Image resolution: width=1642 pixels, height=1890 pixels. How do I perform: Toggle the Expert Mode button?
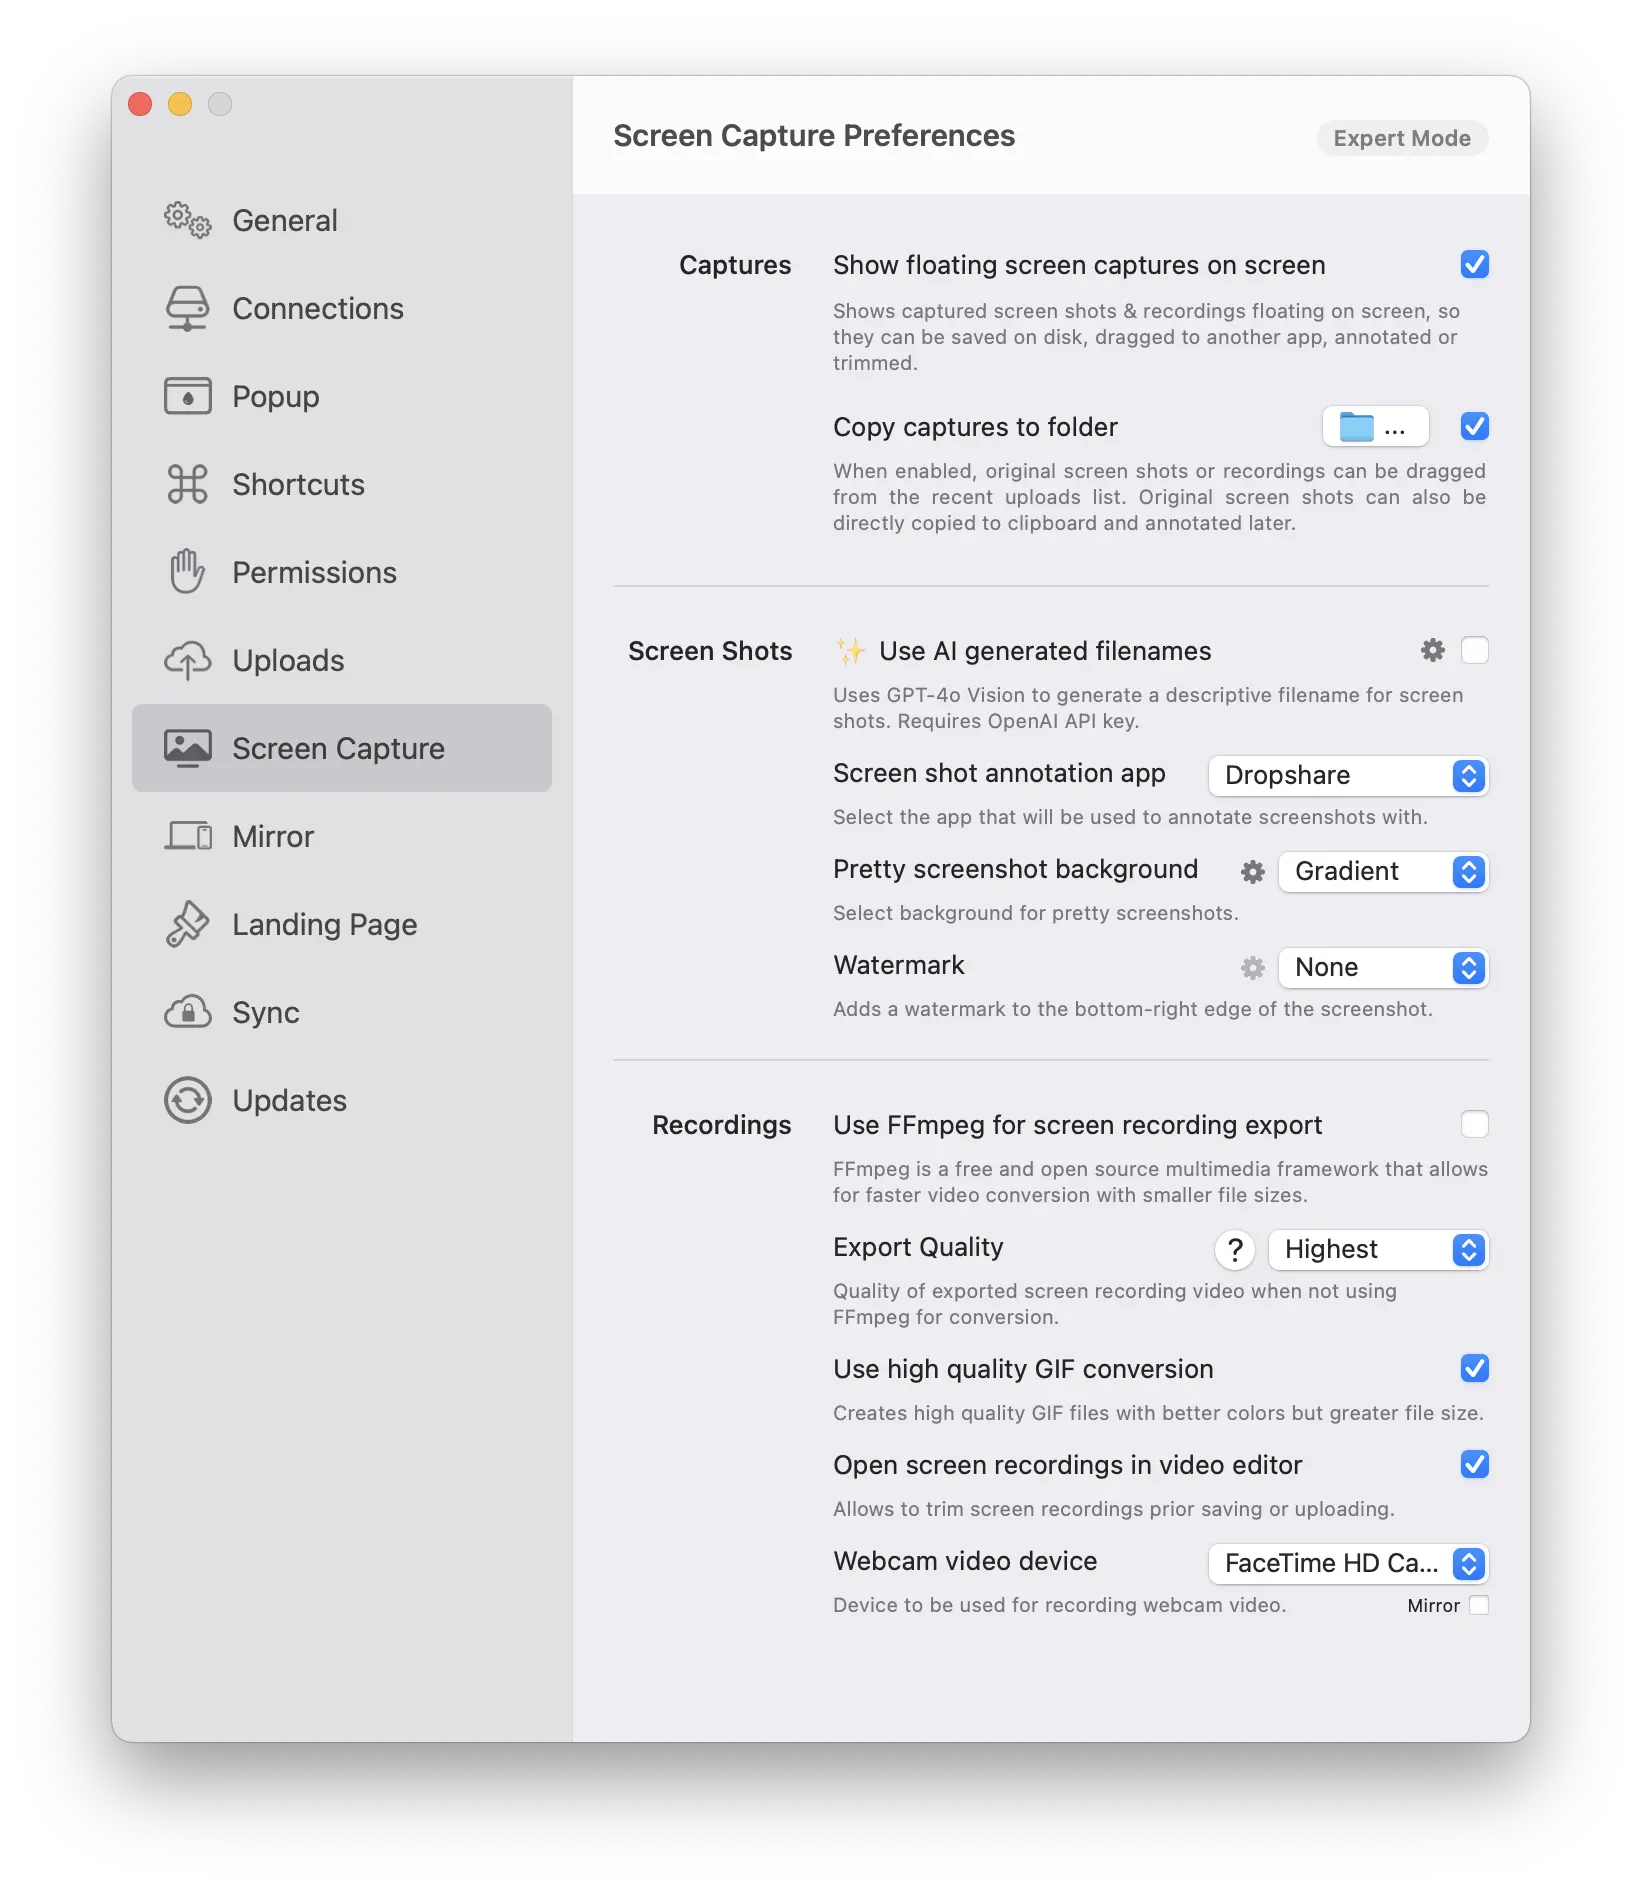pos(1401,139)
